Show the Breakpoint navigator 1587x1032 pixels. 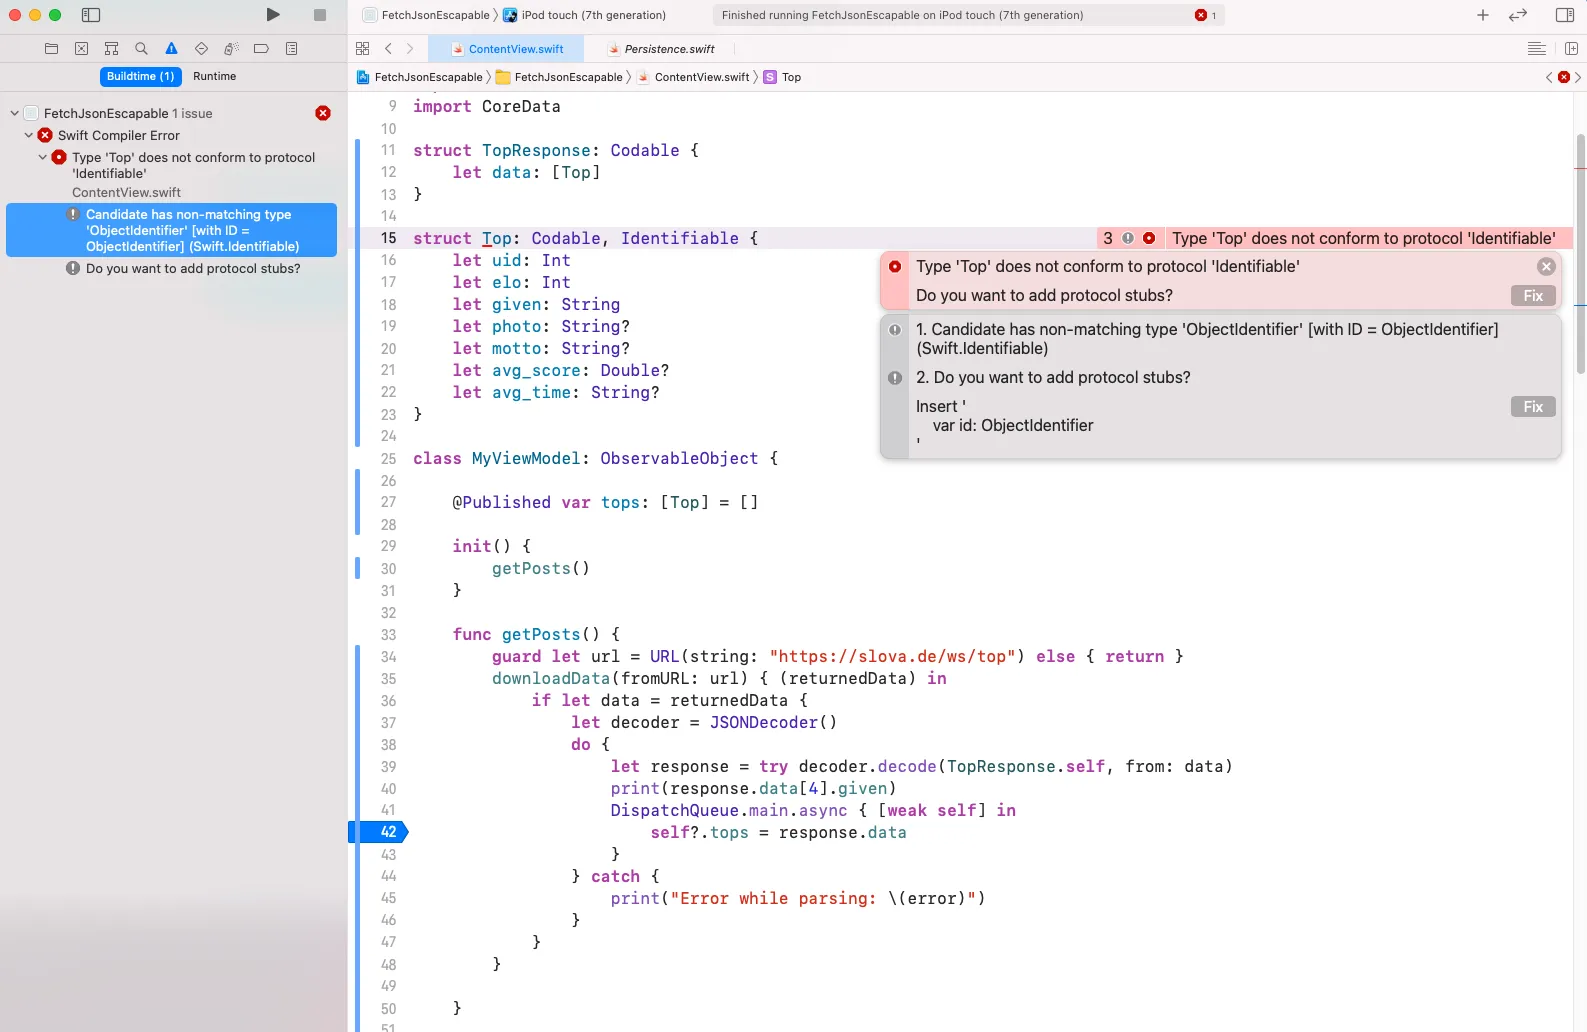pos(262,49)
